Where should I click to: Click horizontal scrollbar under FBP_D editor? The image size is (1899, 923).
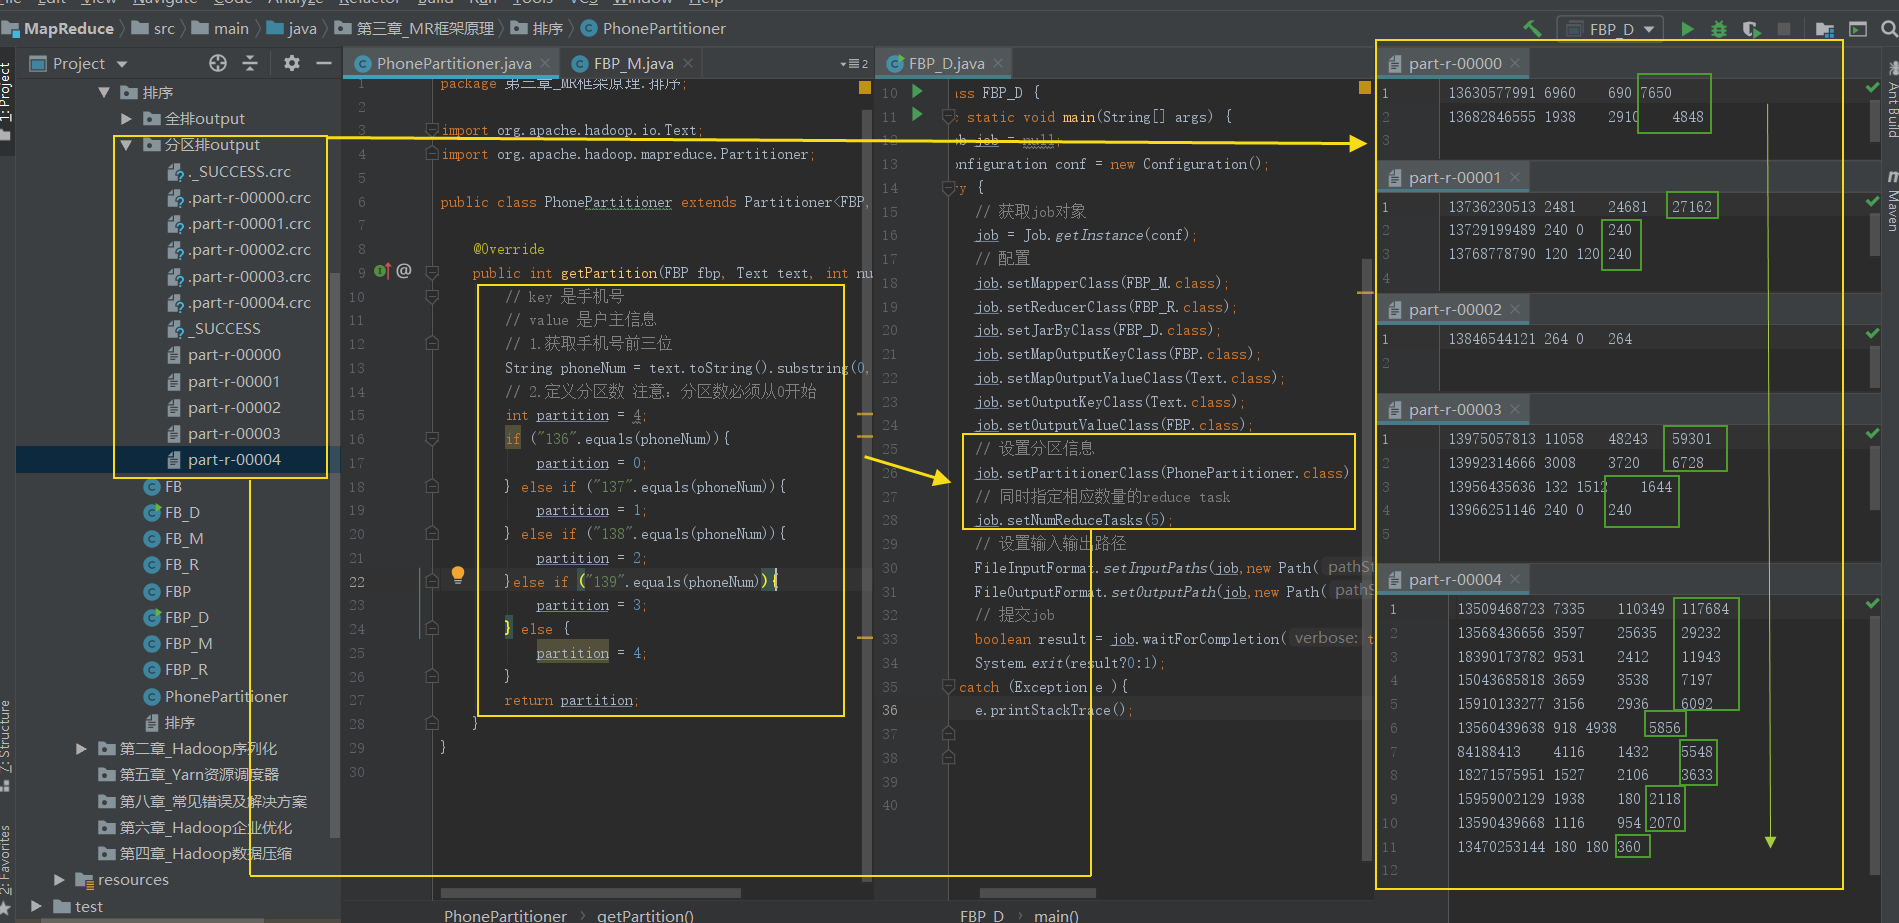(1037, 893)
